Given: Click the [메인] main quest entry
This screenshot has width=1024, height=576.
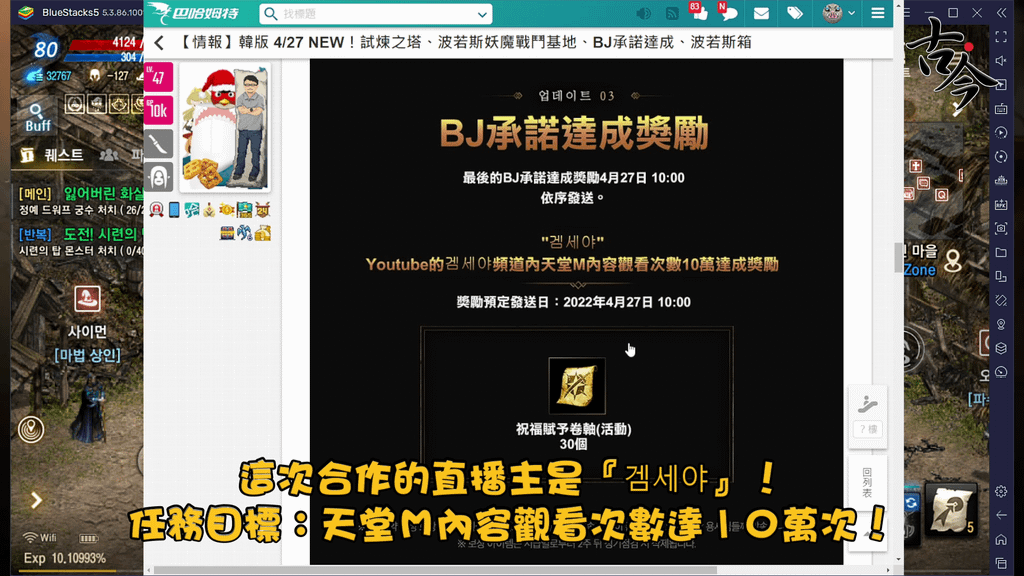Looking at the screenshot, I should 81,200.
